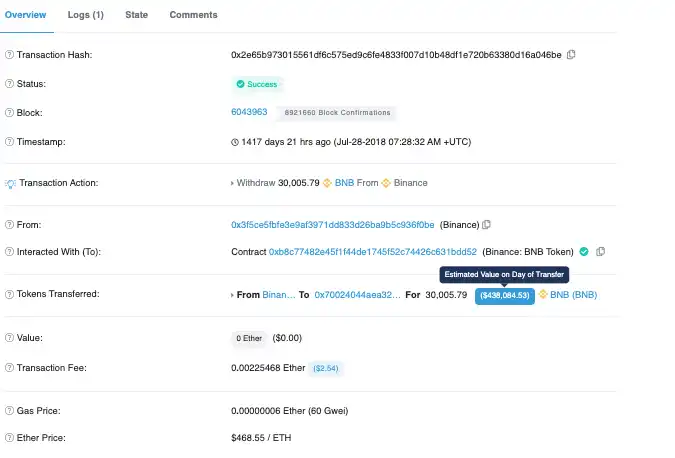Screen dimensions: 675x458
Task: Copy the transaction hash to clipboard
Action: pos(571,55)
